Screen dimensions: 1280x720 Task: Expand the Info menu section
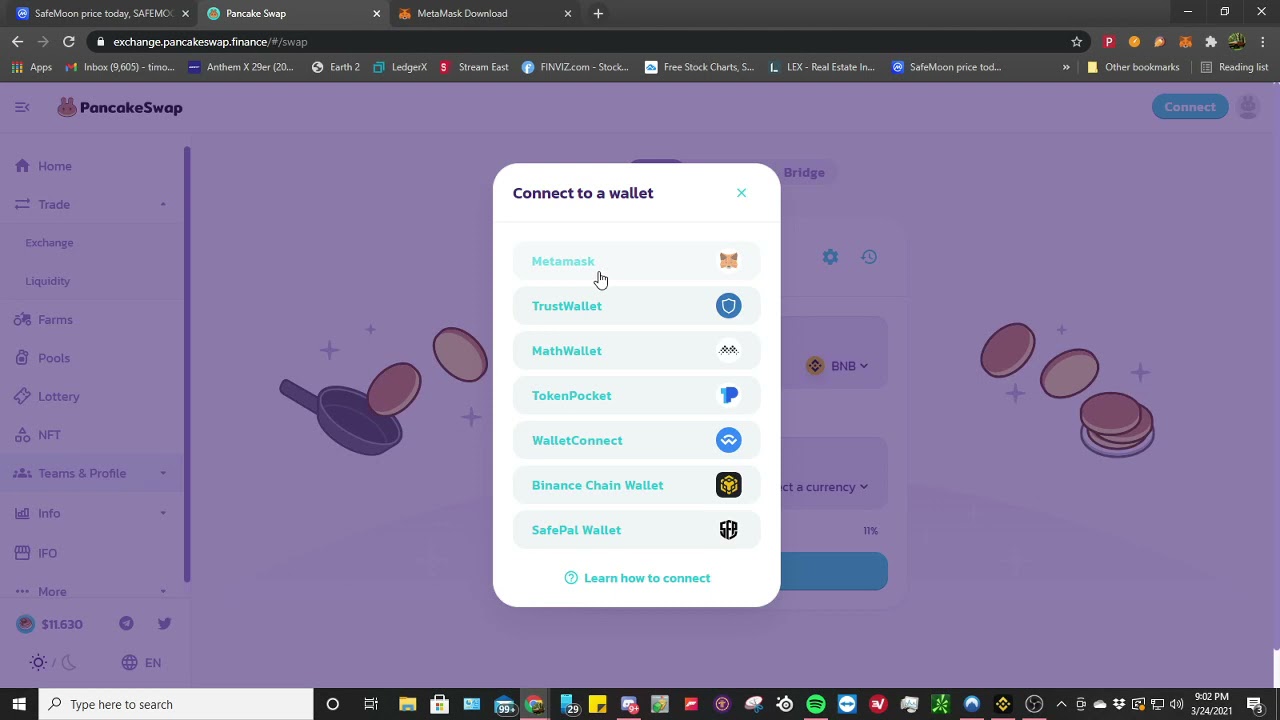tap(92, 513)
